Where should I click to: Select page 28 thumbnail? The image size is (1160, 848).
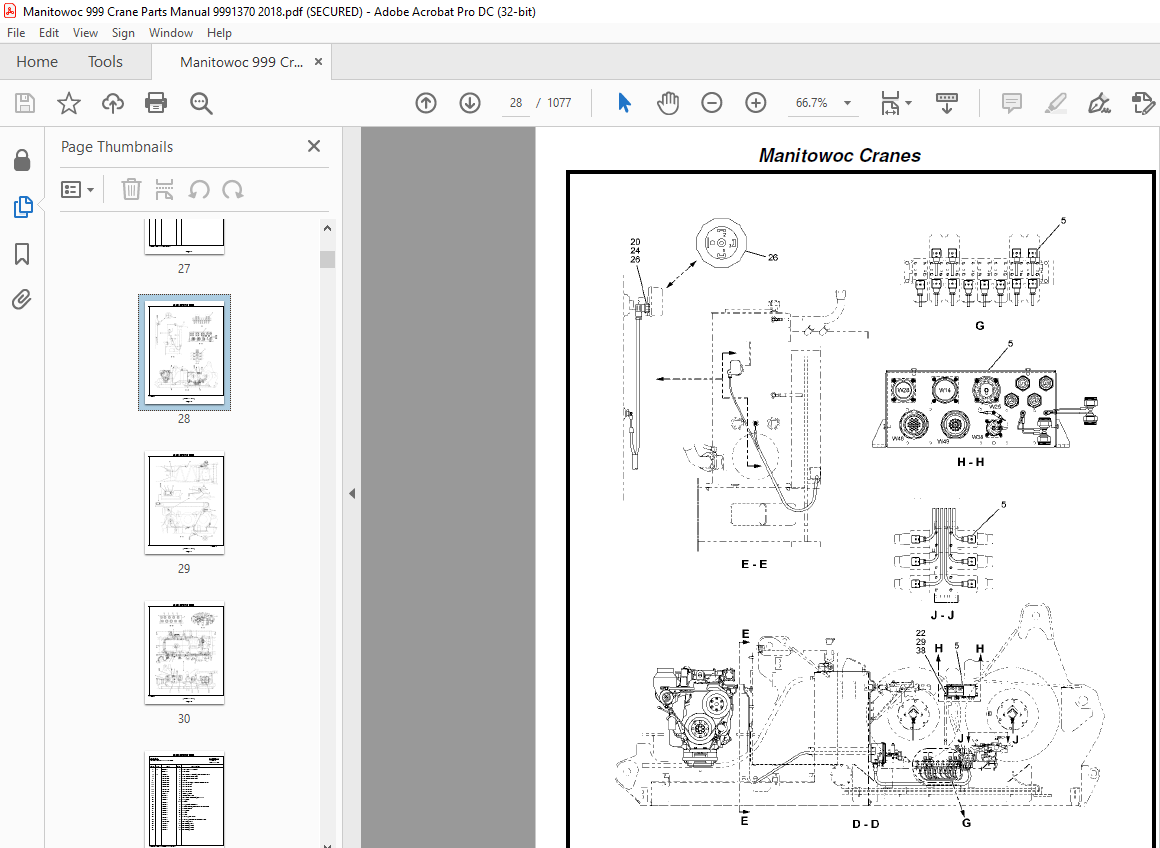[x=184, y=352]
